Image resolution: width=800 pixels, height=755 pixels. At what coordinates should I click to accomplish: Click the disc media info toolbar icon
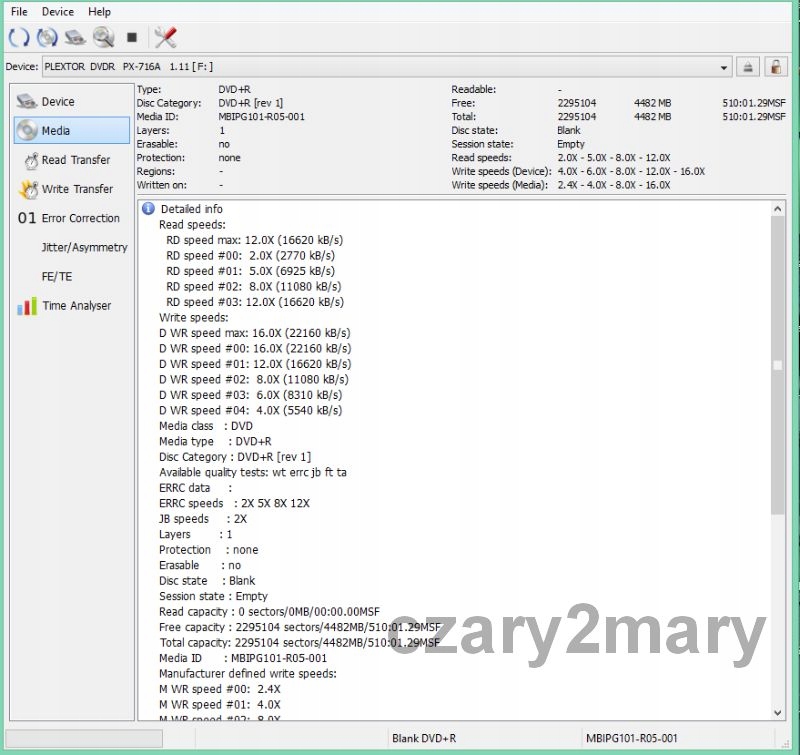click(x=47, y=38)
